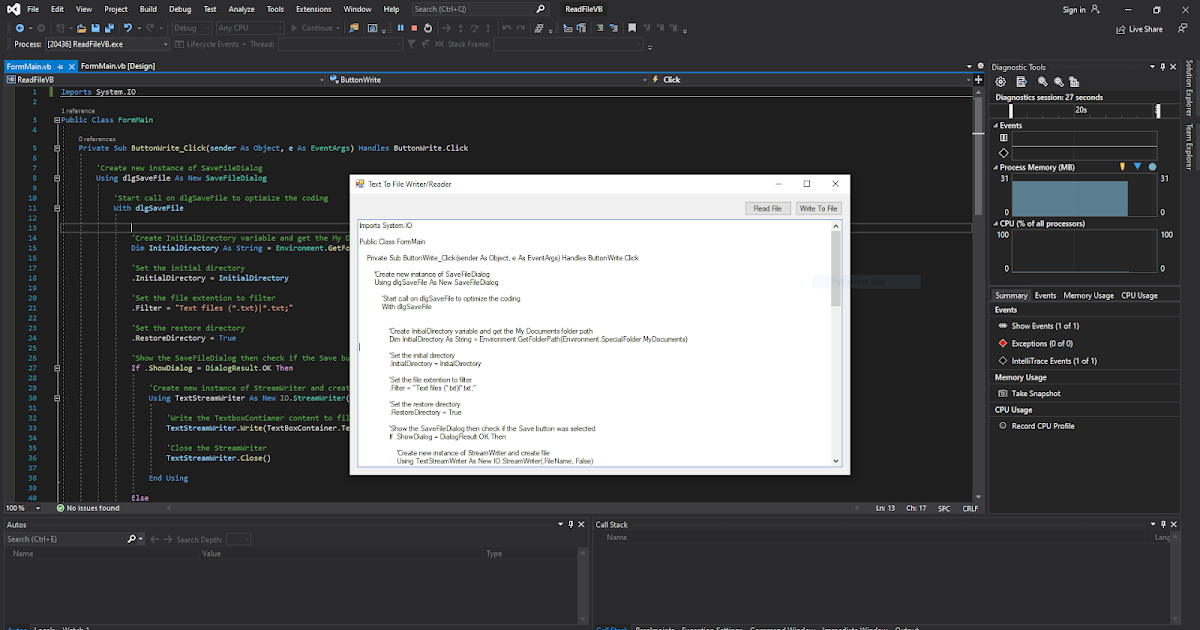This screenshot has width=1200, height=630.
Task: Click the diagnostics session timeline slider handle
Action: coord(1157,112)
